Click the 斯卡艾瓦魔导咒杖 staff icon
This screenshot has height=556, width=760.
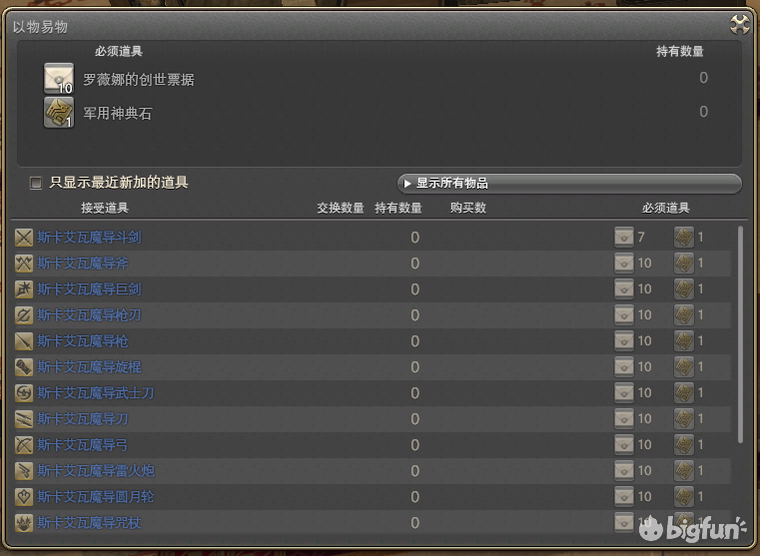[24, 523]
